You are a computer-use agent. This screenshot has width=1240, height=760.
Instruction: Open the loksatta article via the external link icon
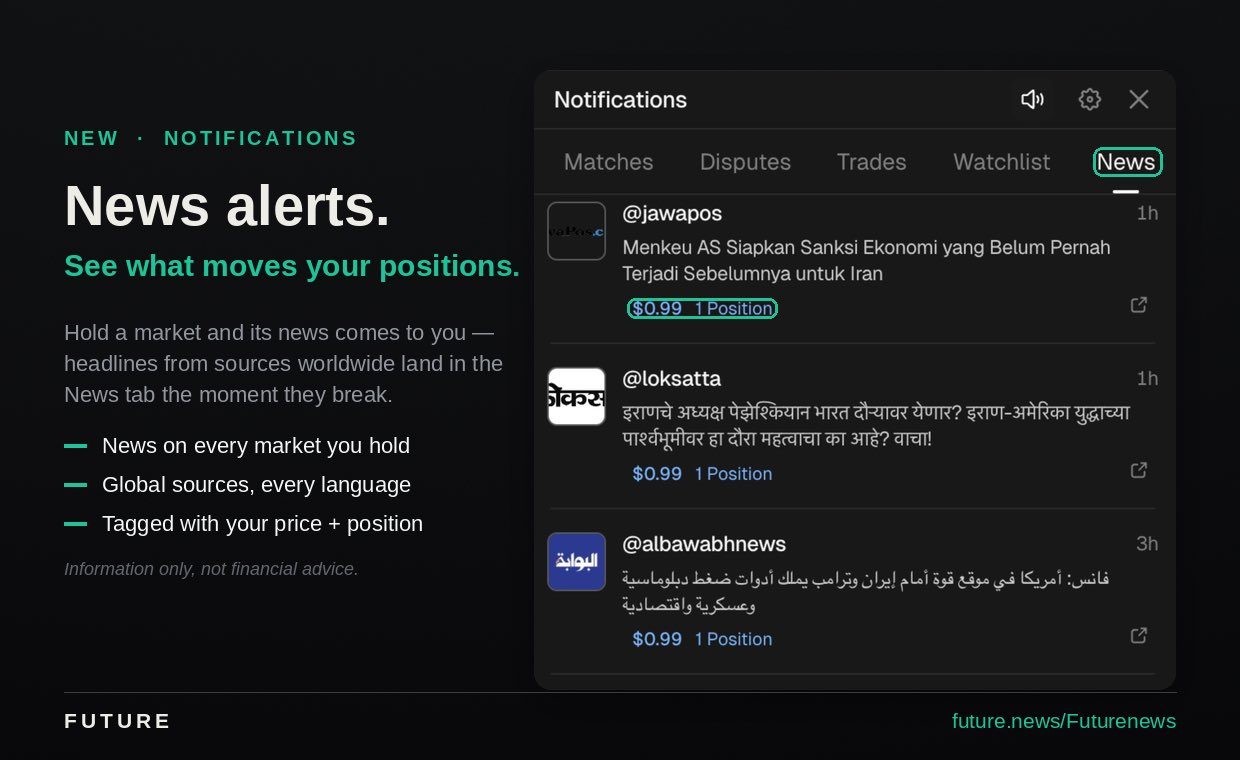1139,470
